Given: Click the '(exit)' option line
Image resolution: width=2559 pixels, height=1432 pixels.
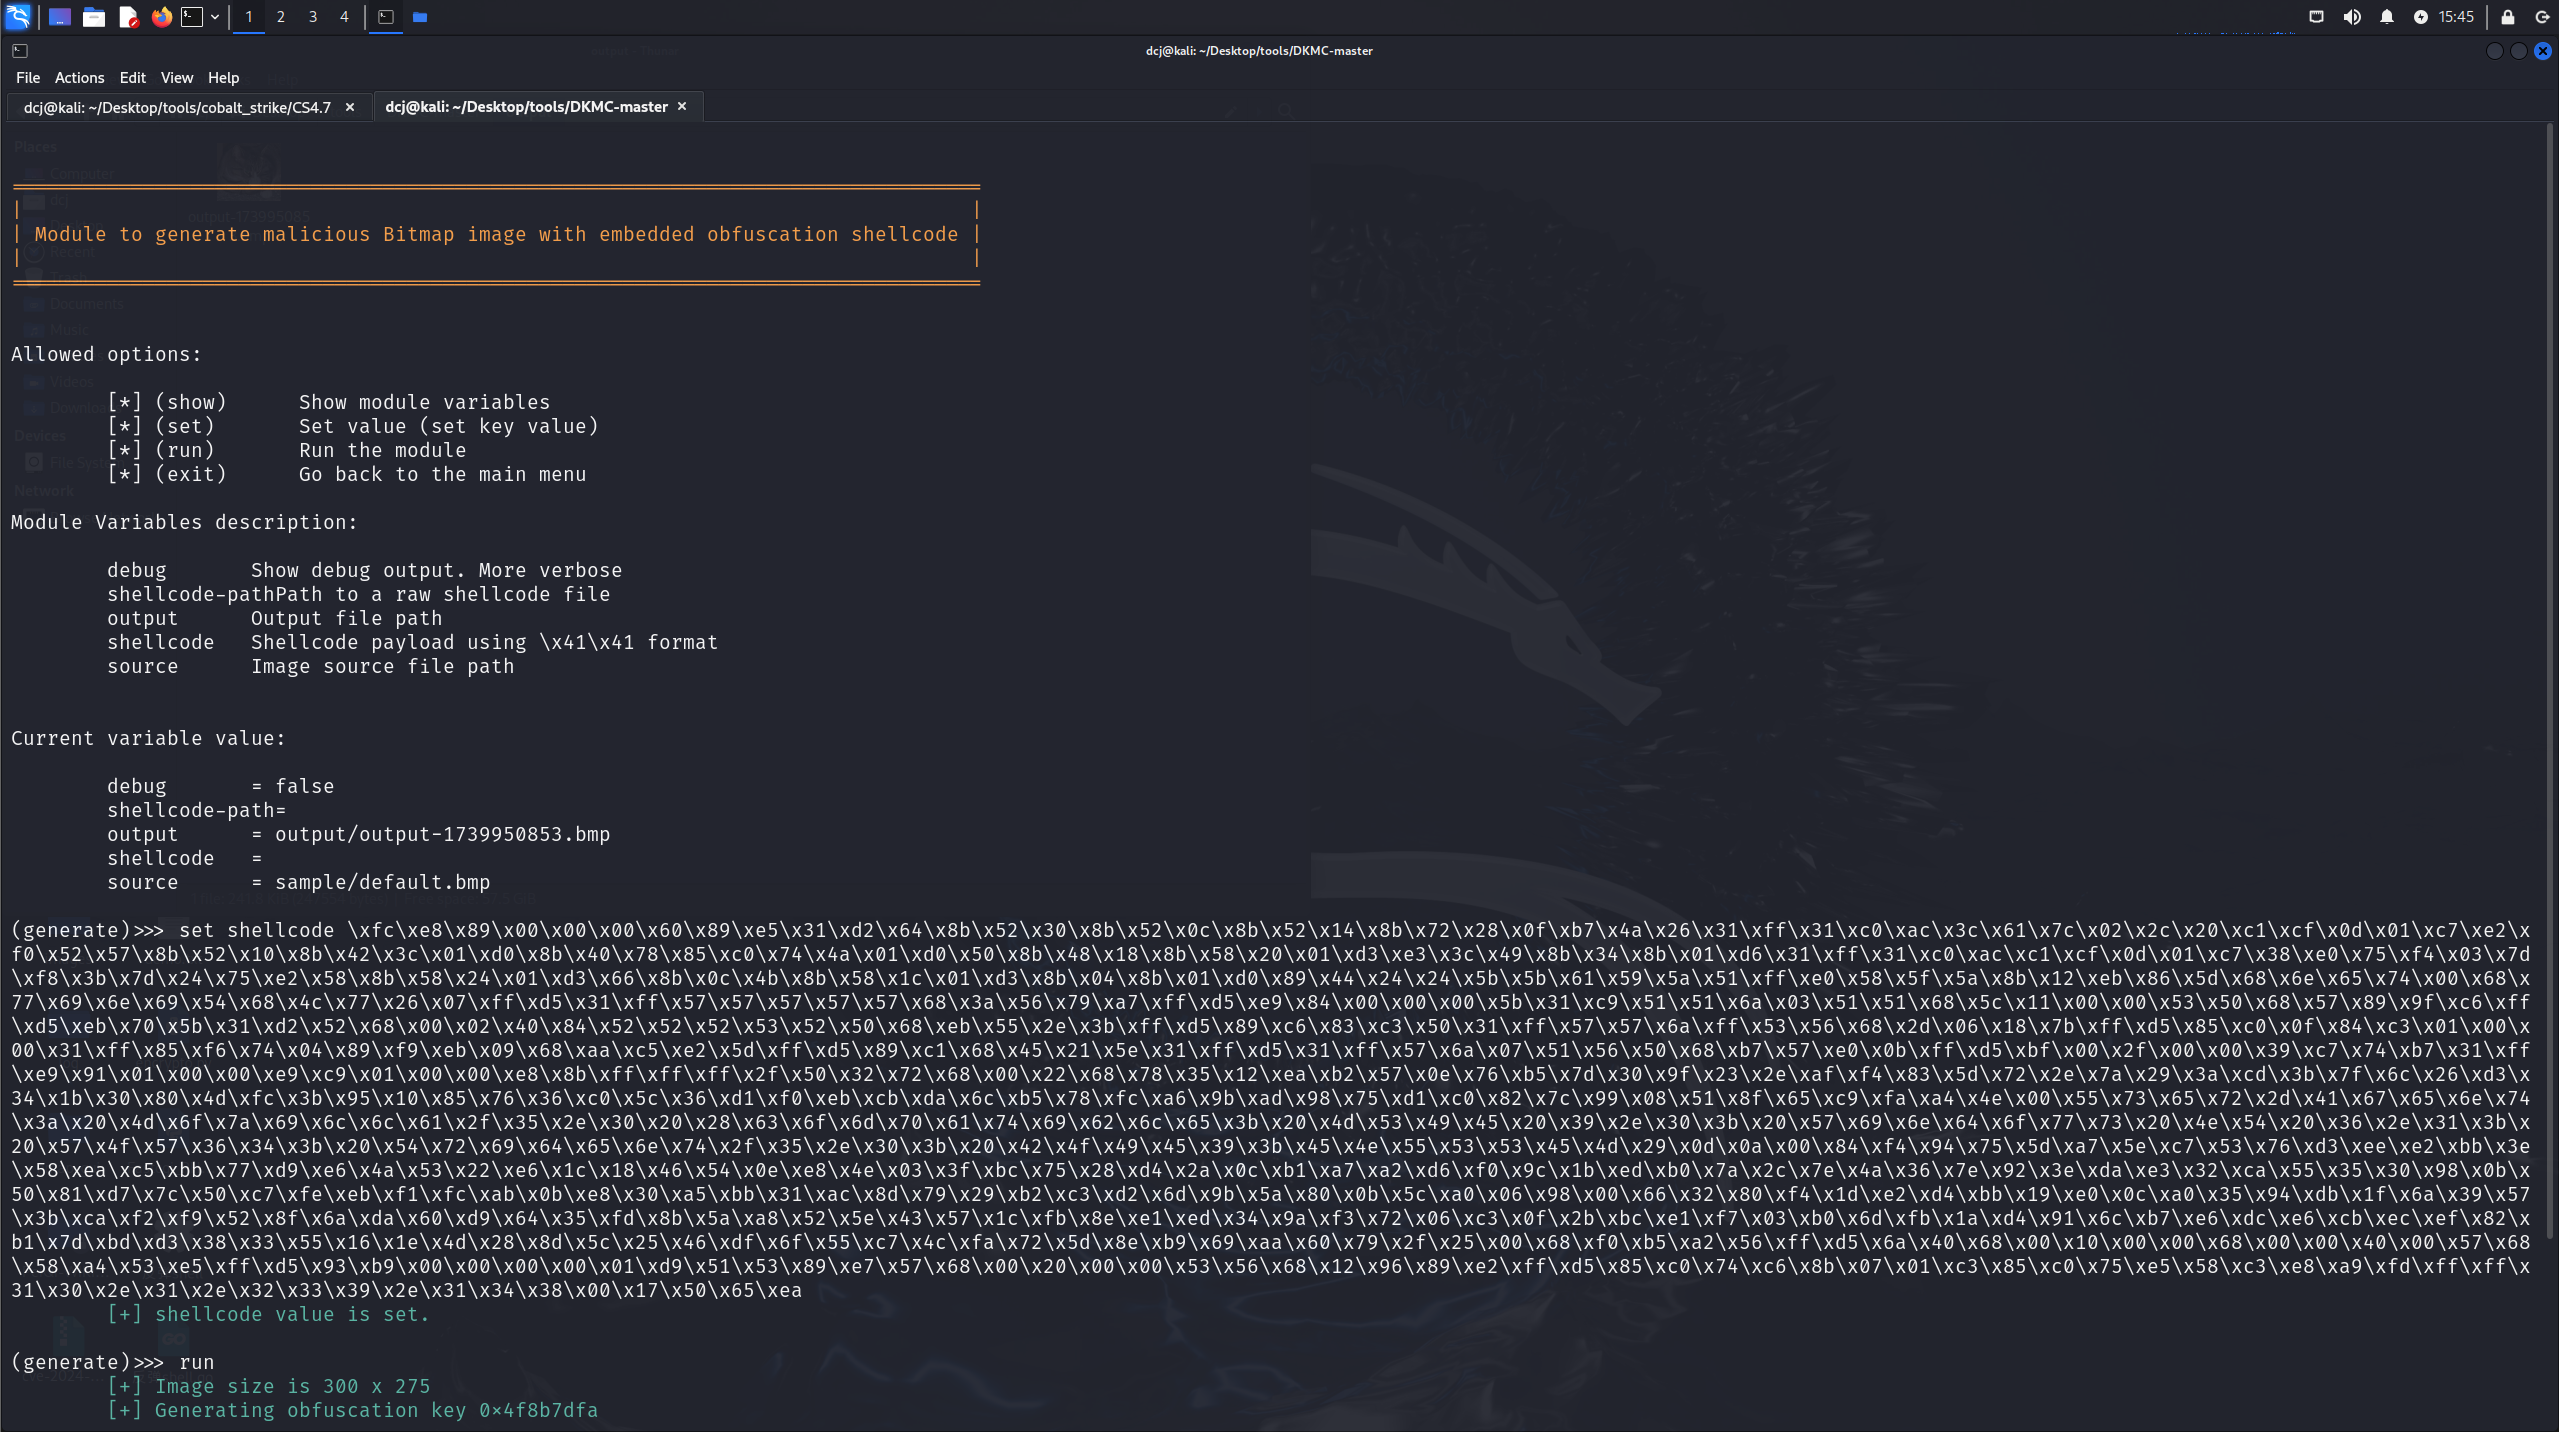Looking at the screenshot, I should coord(347,475).
